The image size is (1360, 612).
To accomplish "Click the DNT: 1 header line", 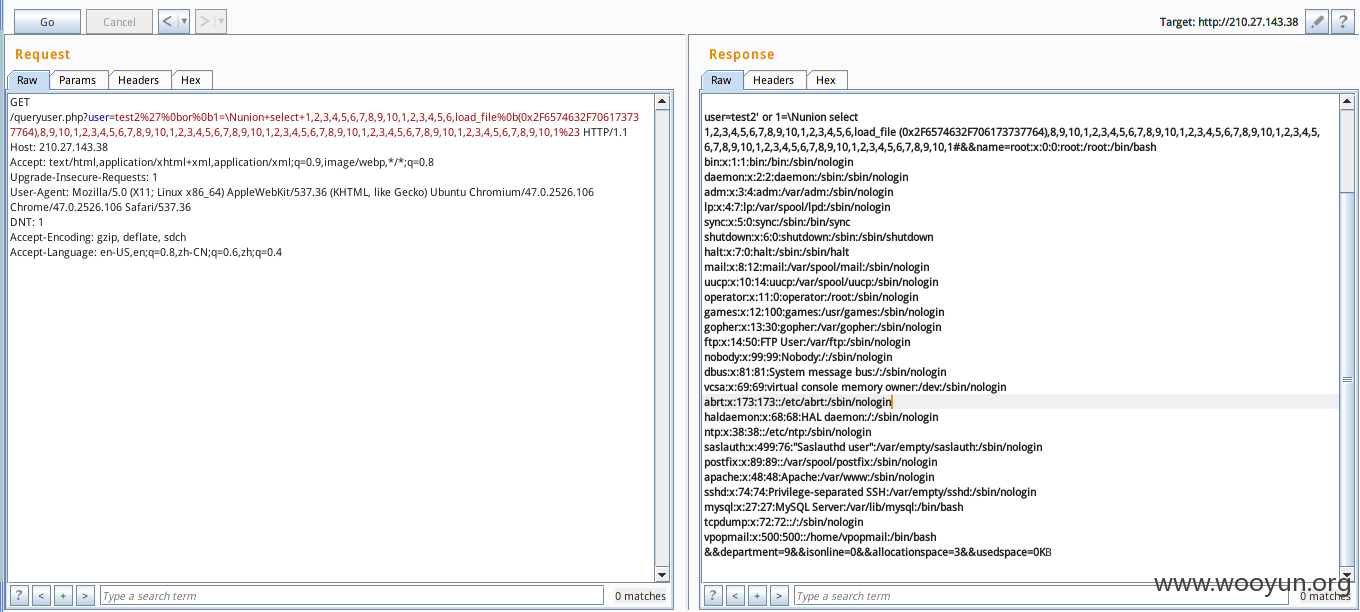I will (x=27, y=222).
